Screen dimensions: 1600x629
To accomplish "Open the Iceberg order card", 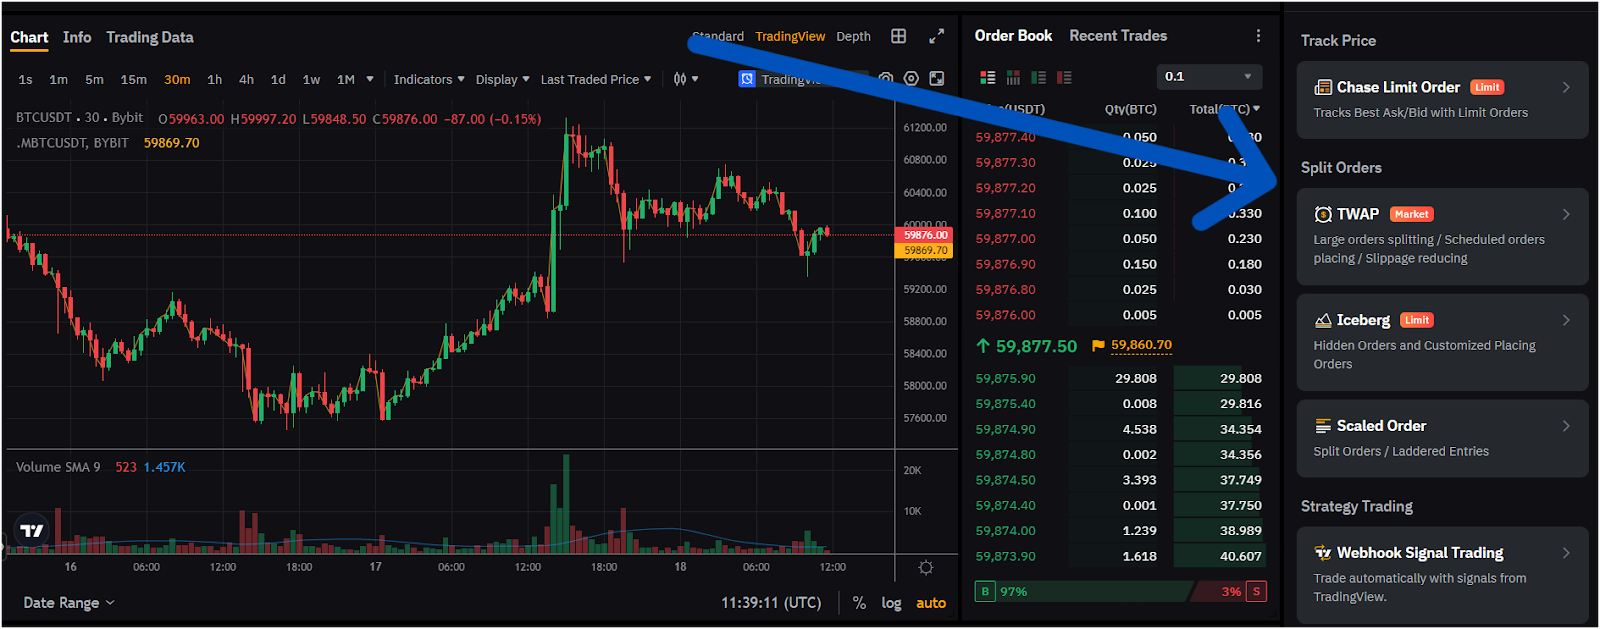I will [x=1442, y=342].
